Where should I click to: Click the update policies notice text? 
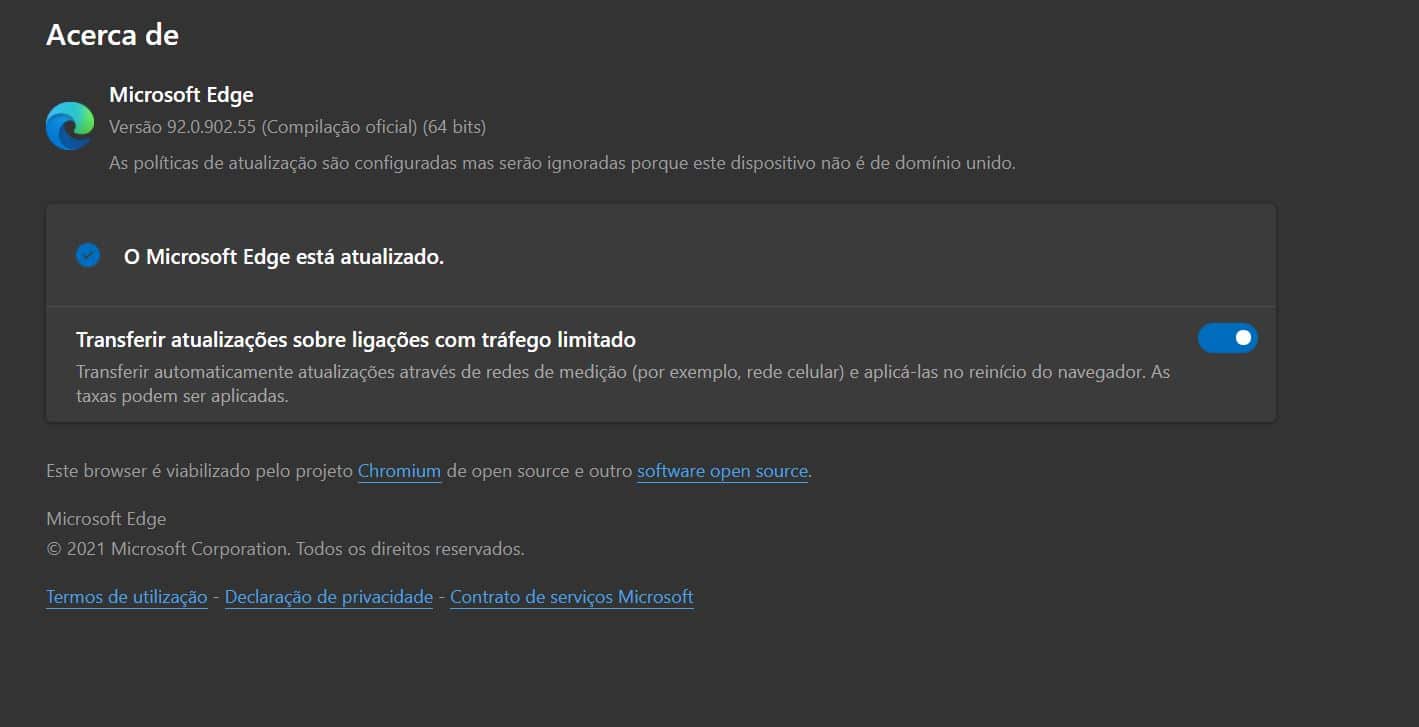[562, 163]
